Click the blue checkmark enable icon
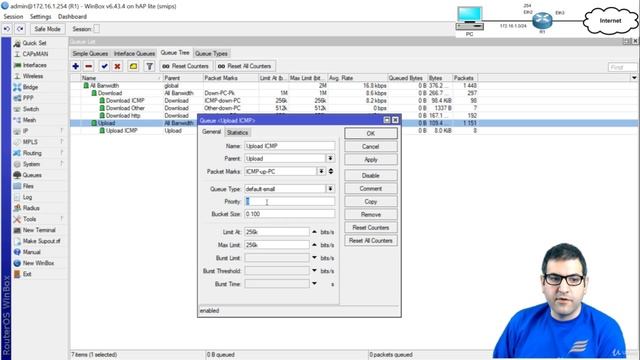Screen dimensions: 640x360 coord(104,66)
